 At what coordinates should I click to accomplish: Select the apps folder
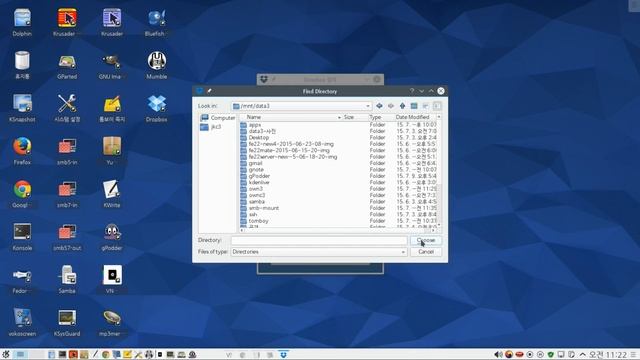(251, 125)
